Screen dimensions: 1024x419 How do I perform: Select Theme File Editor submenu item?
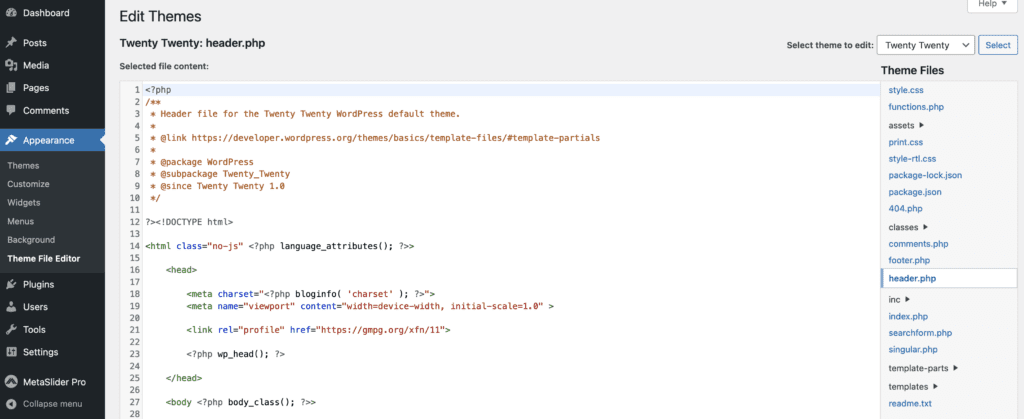point(44,258)
